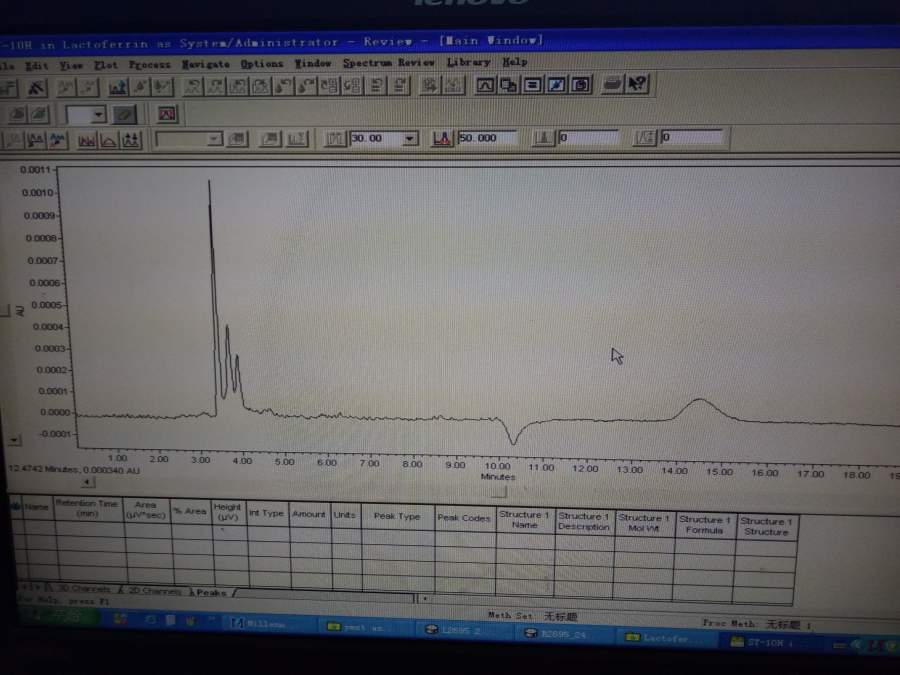Click the Threshold red peak icon beside 50.000
Screen dimensions: 900x675
click(x=442, y=138)
